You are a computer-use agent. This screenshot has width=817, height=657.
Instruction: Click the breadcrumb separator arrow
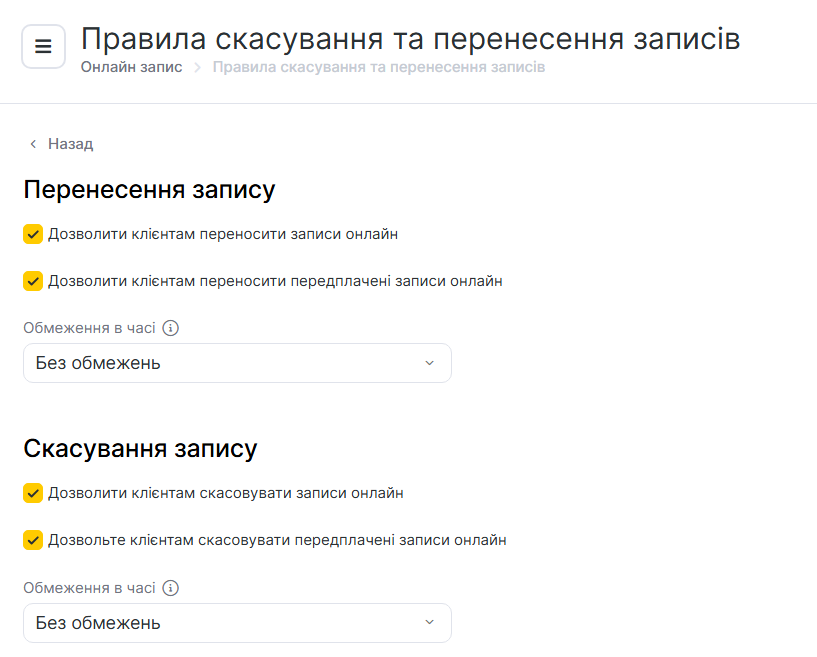click(198, 68)
